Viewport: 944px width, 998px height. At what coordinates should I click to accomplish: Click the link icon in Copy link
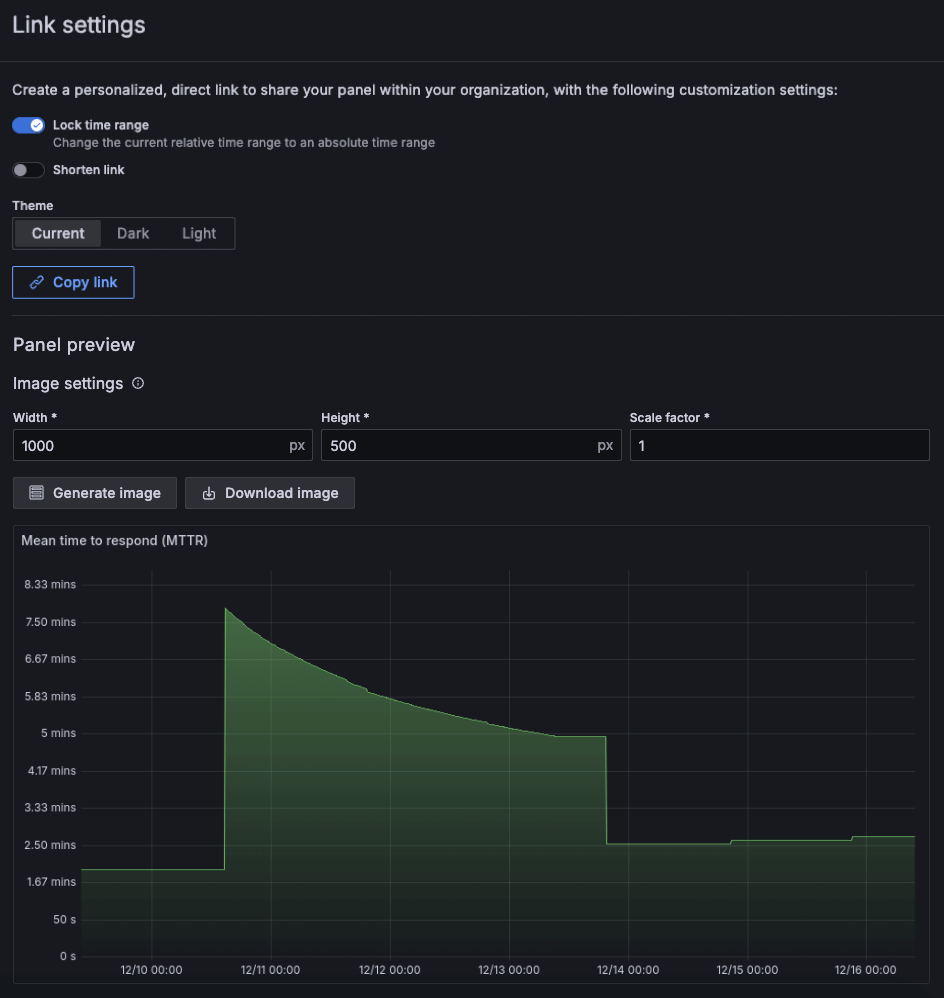36,283
